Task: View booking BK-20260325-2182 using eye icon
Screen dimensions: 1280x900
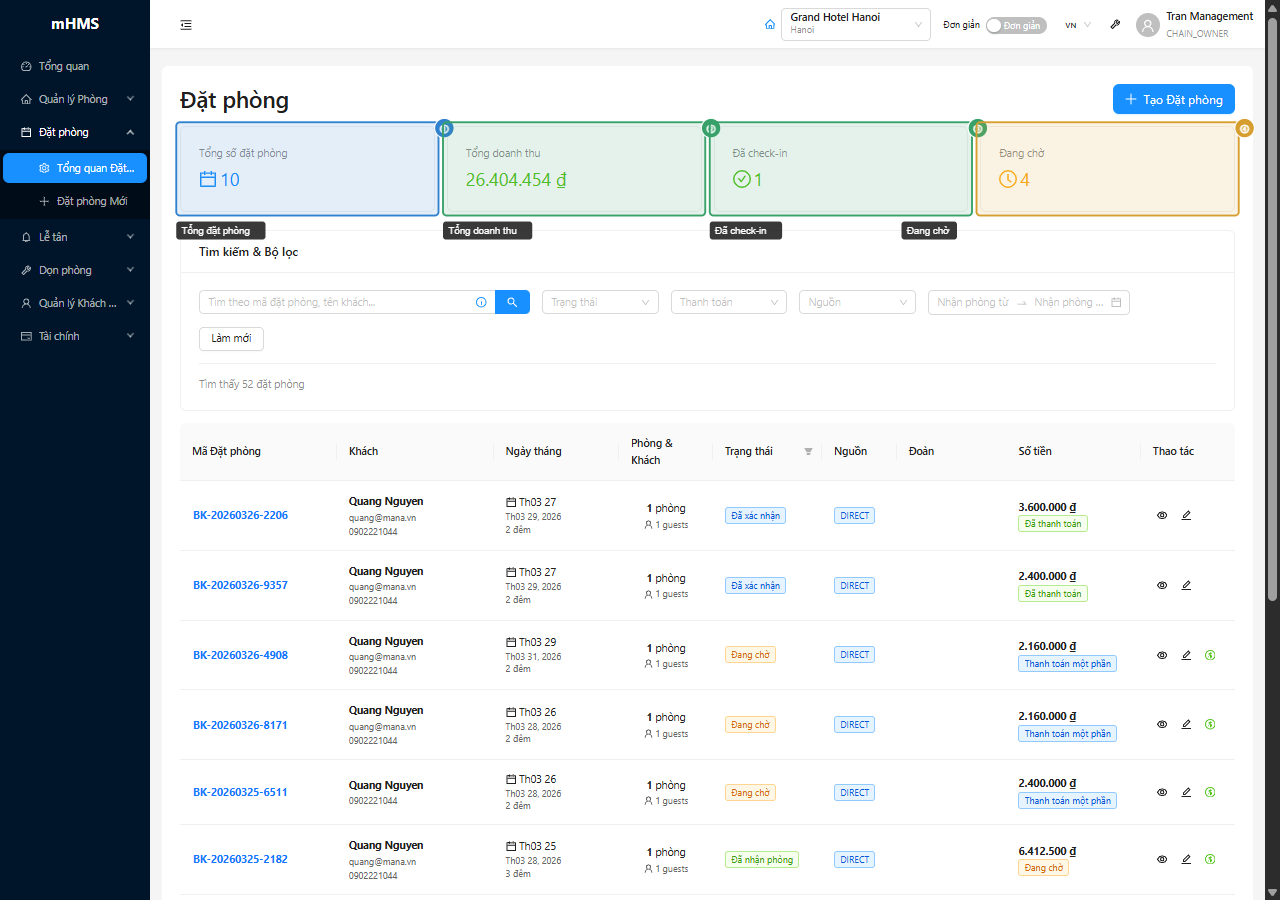Action: 1162,859
